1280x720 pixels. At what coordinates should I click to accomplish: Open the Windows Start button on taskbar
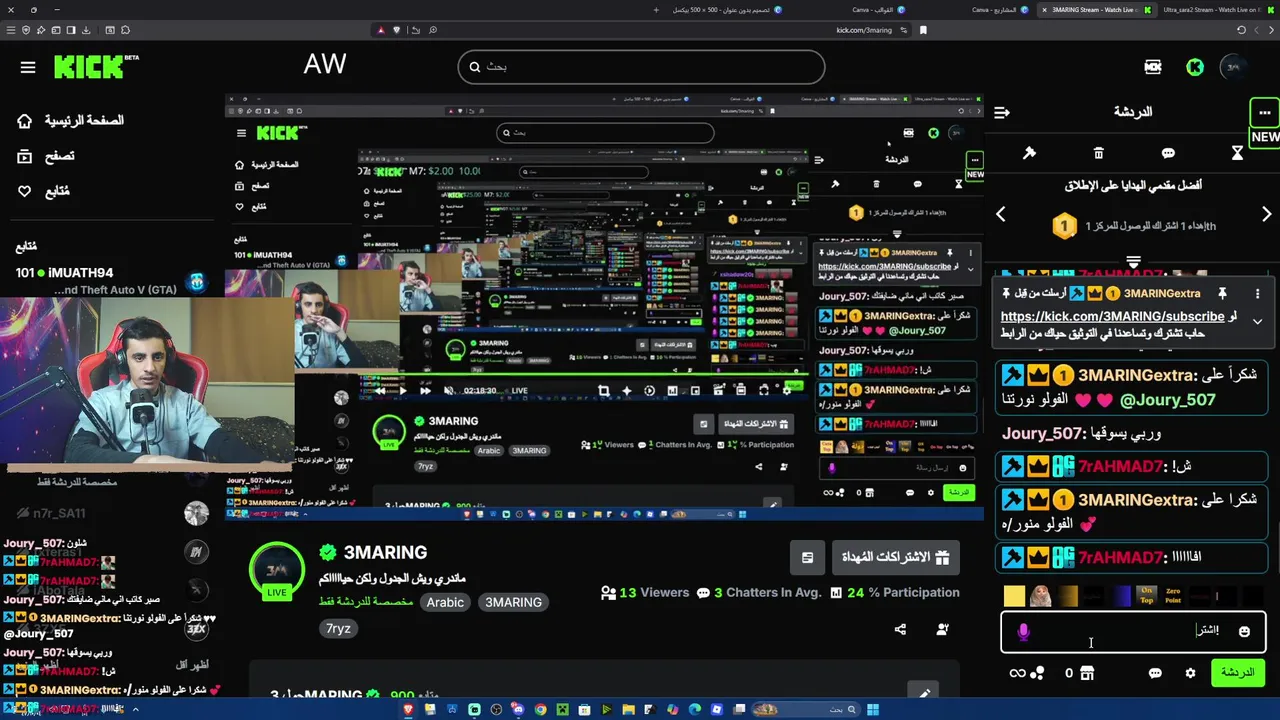[873, 710]
